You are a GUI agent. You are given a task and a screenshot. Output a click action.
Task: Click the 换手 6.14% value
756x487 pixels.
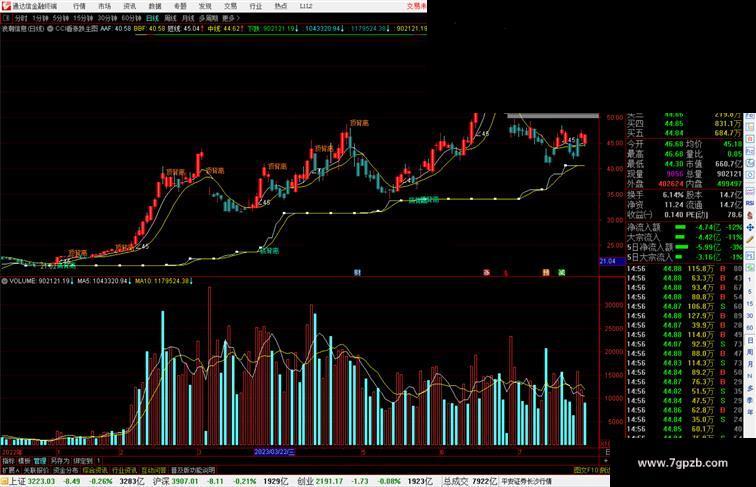pos(673,195)
